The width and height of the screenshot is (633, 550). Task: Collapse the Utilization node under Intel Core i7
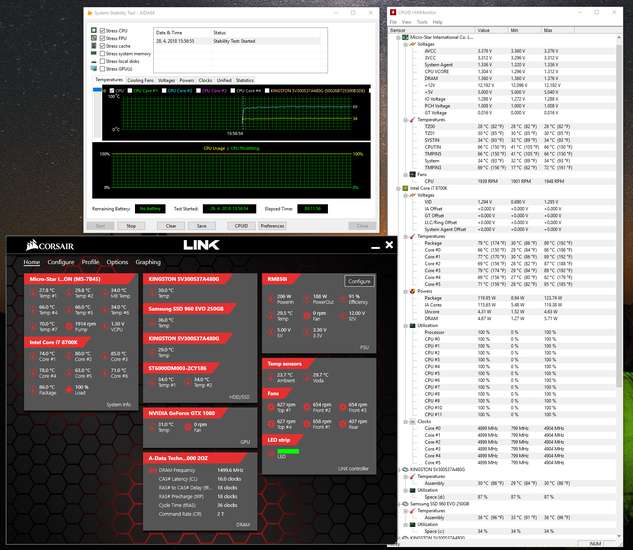click(x=405, y=326)
